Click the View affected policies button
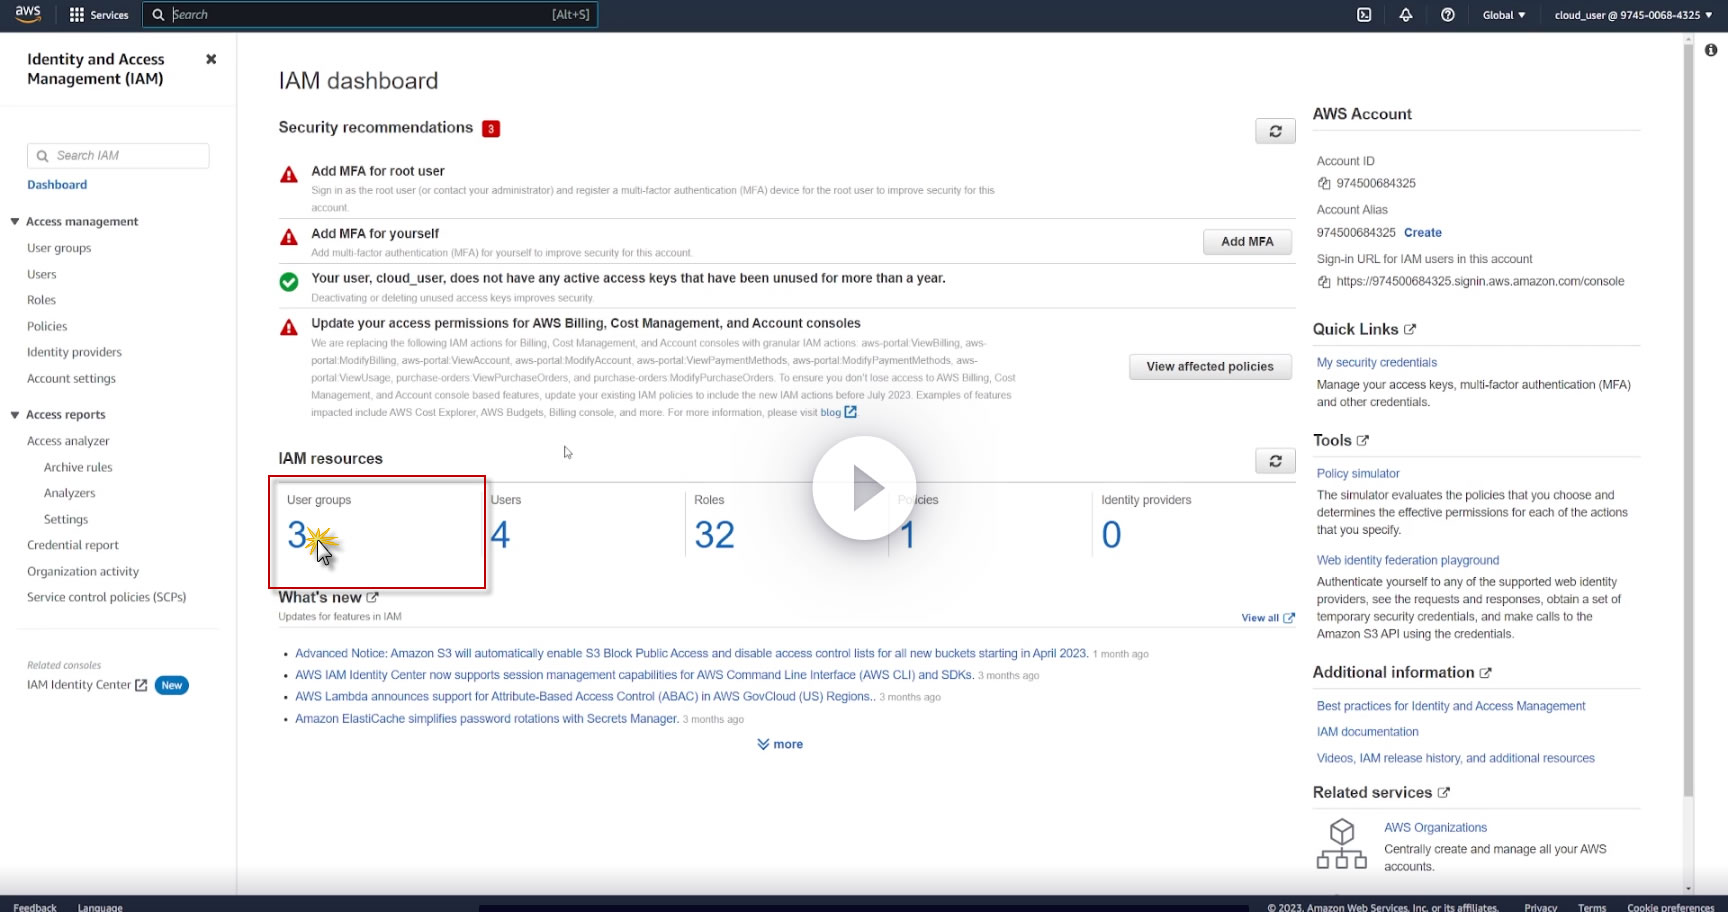 (x=1210, y=367)
